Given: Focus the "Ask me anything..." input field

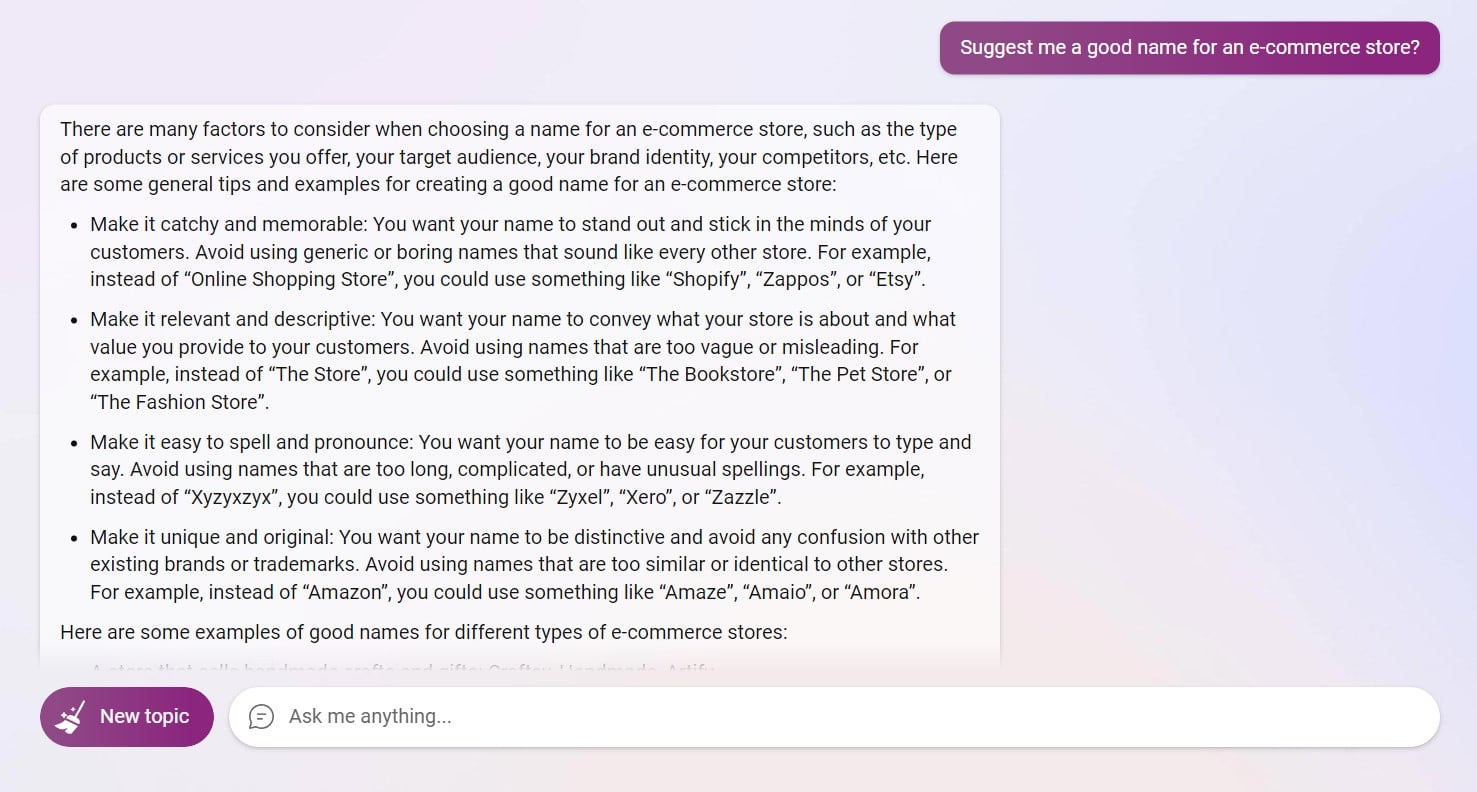Looking at the screenshot, I should [x=840, y=717].
